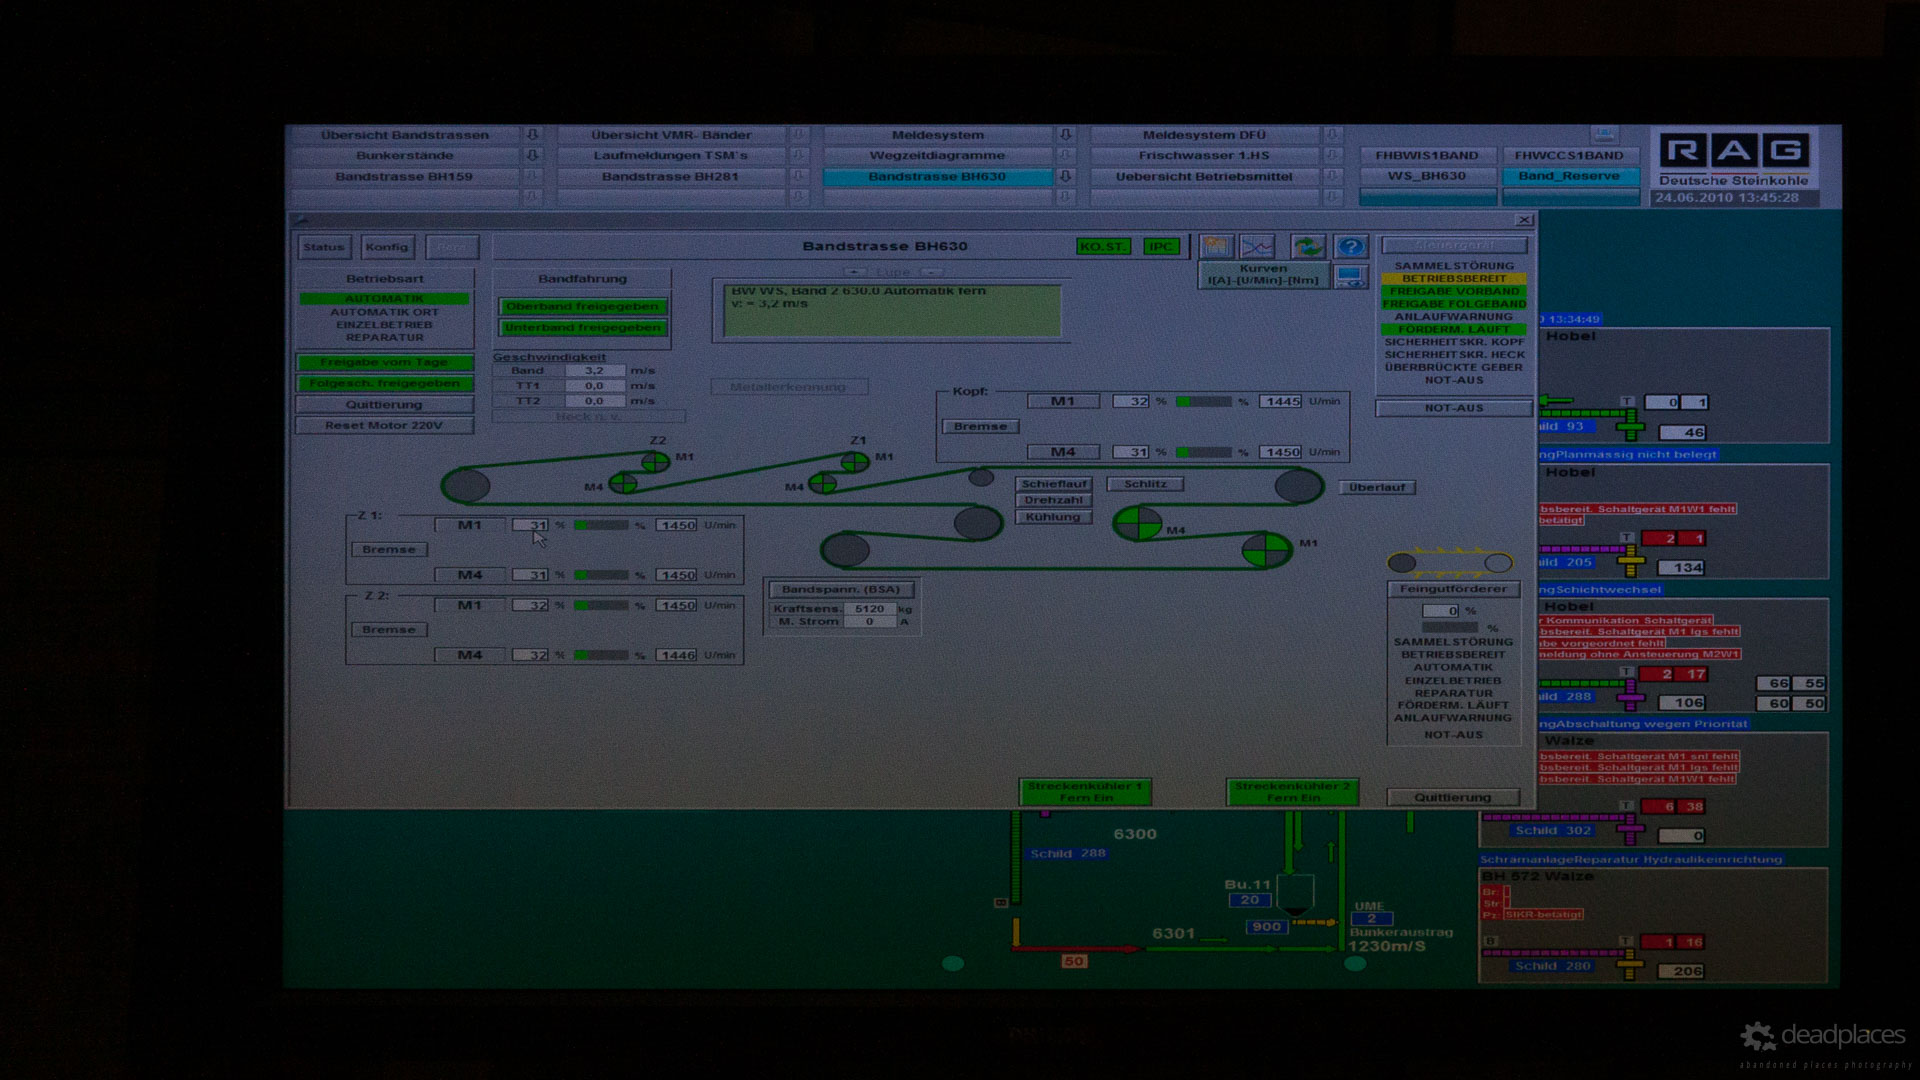Click the NOT-AUS button
The image size is (1920, 1080).
(1454, 408)
